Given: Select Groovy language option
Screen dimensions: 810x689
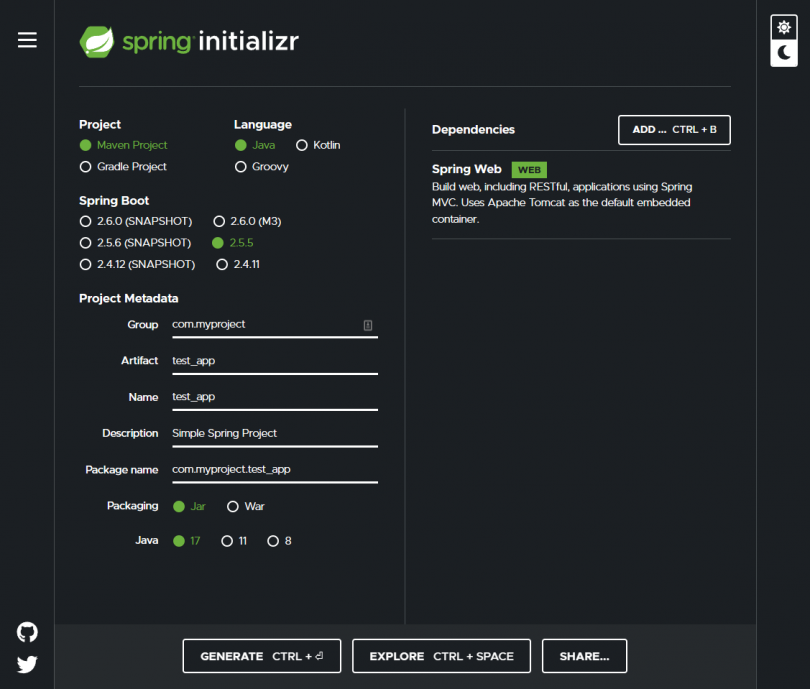Looking at the screenshot, I should click(240, 167).
